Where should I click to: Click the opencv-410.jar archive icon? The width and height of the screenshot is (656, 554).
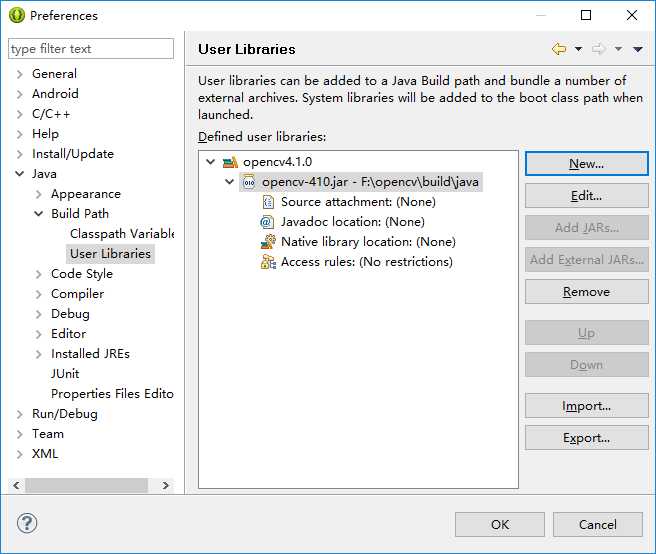click(x=249, y=182)
